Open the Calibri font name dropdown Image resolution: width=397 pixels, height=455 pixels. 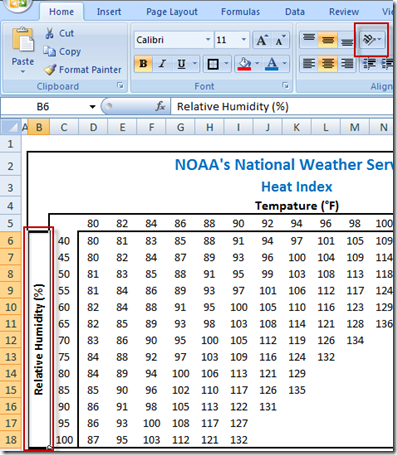(208, 40)
